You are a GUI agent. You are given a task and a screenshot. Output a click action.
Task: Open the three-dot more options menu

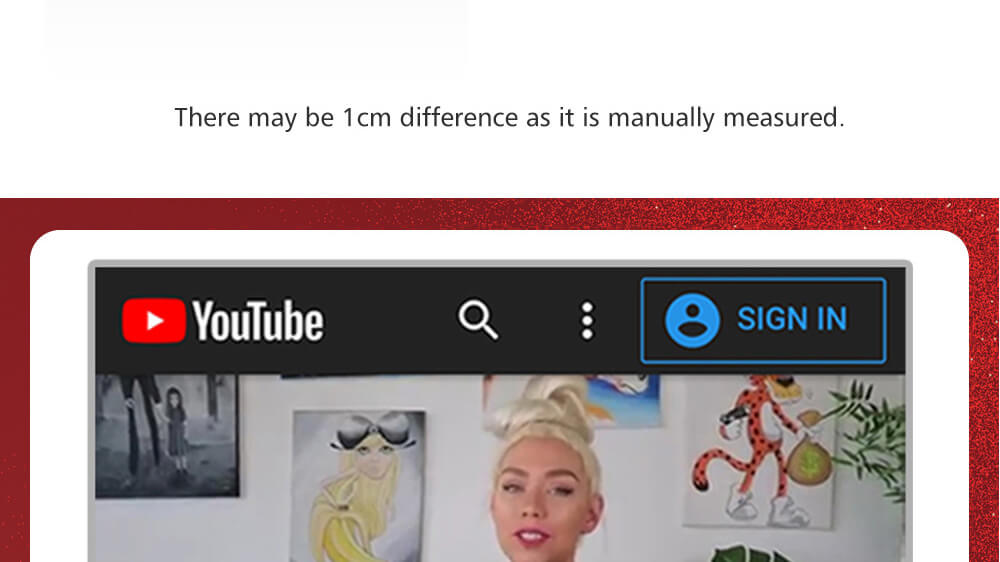click(x=587, y=321)
